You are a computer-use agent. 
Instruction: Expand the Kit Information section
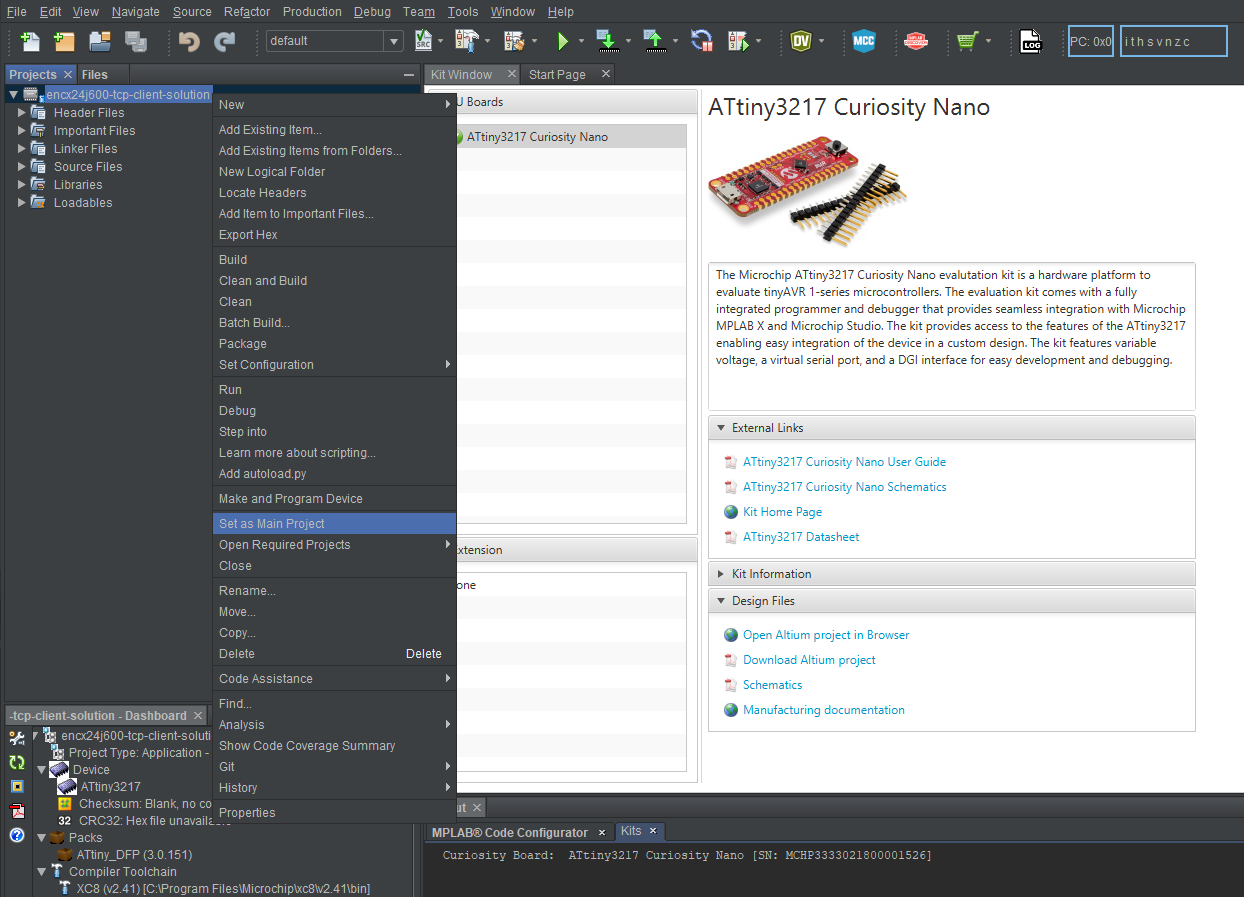point(720,574)
